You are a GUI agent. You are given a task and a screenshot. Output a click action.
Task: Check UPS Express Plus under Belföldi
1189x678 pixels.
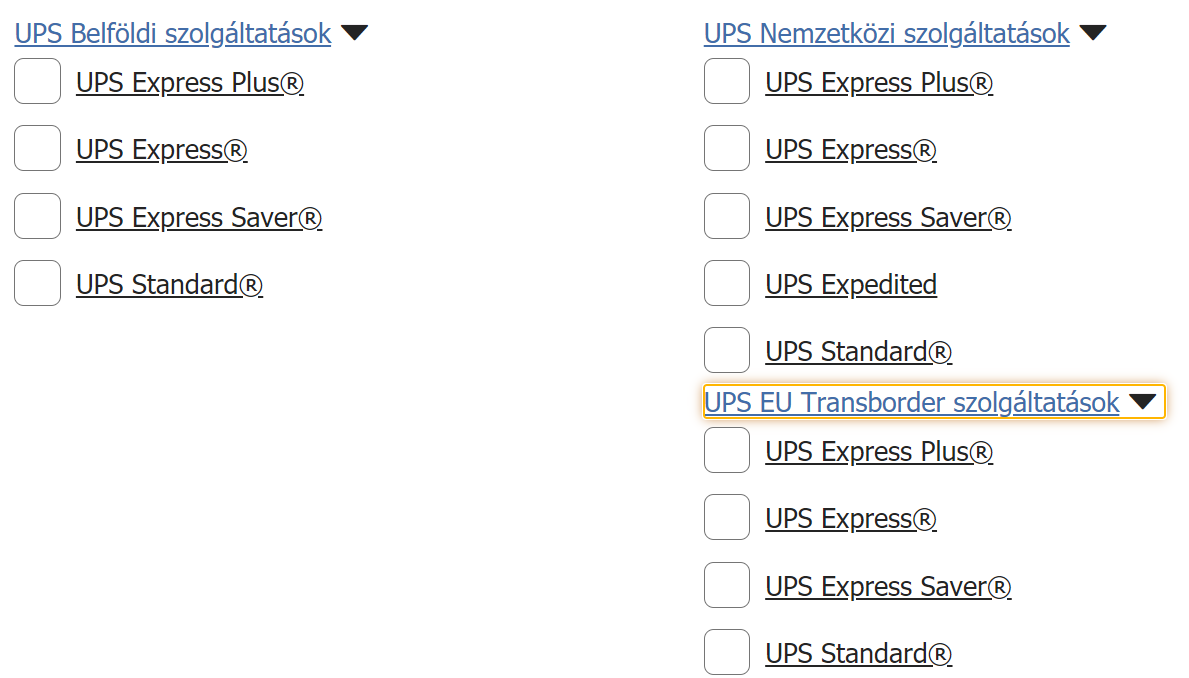(38, 82)
